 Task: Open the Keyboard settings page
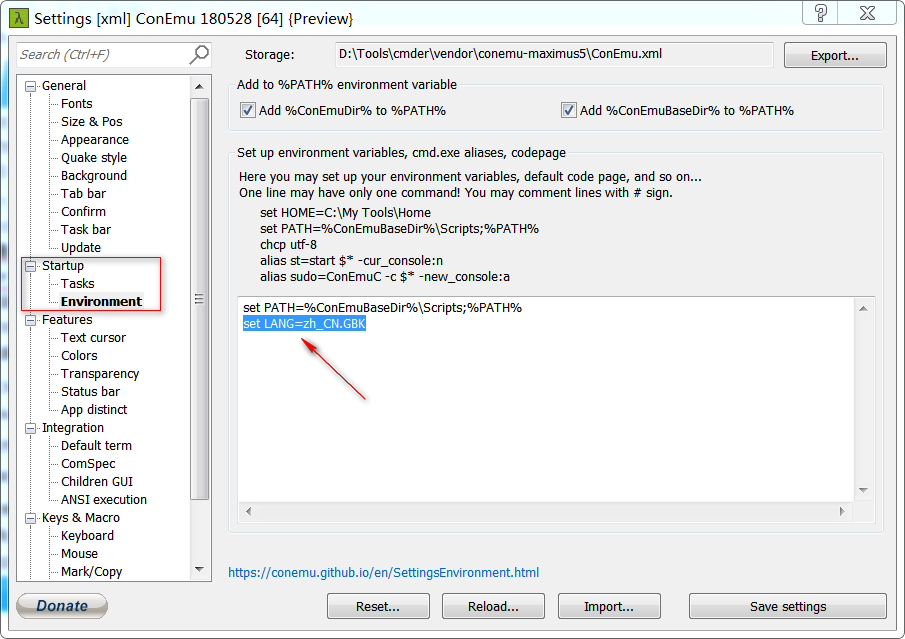point(87,536)
